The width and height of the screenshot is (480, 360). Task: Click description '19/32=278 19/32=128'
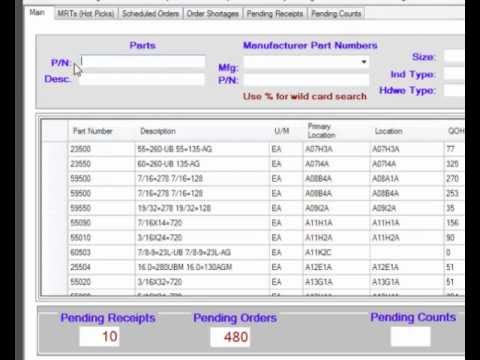pos(202,208)
